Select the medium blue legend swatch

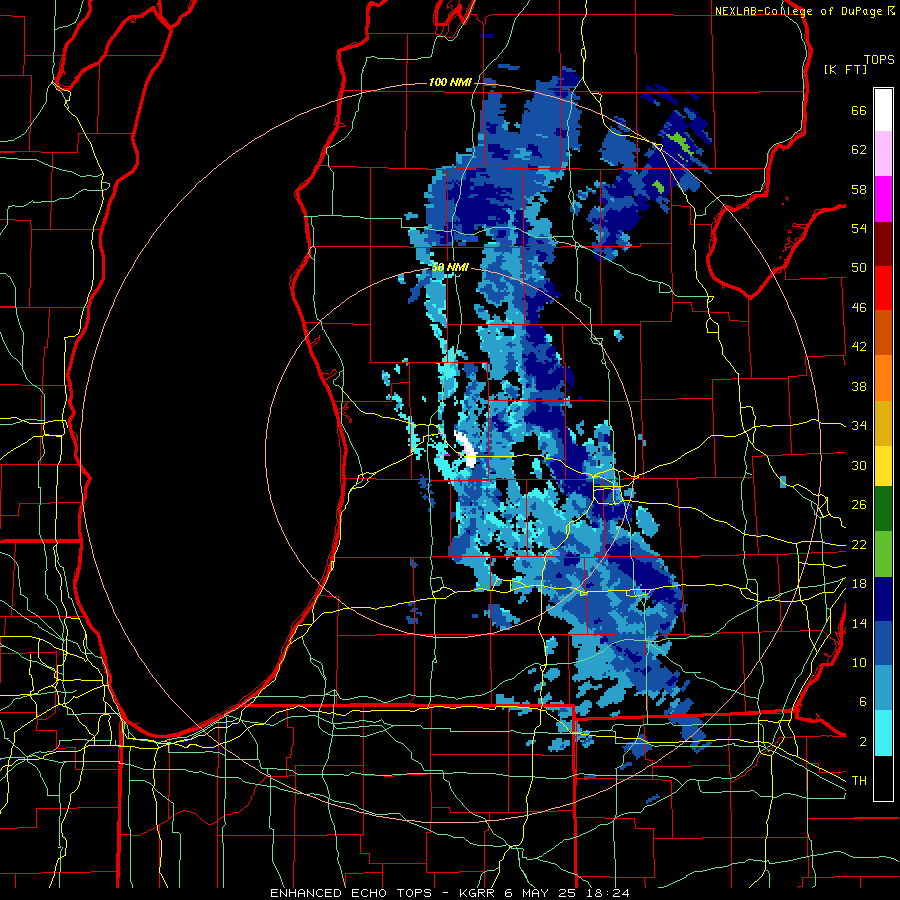[x=883, y=643]
